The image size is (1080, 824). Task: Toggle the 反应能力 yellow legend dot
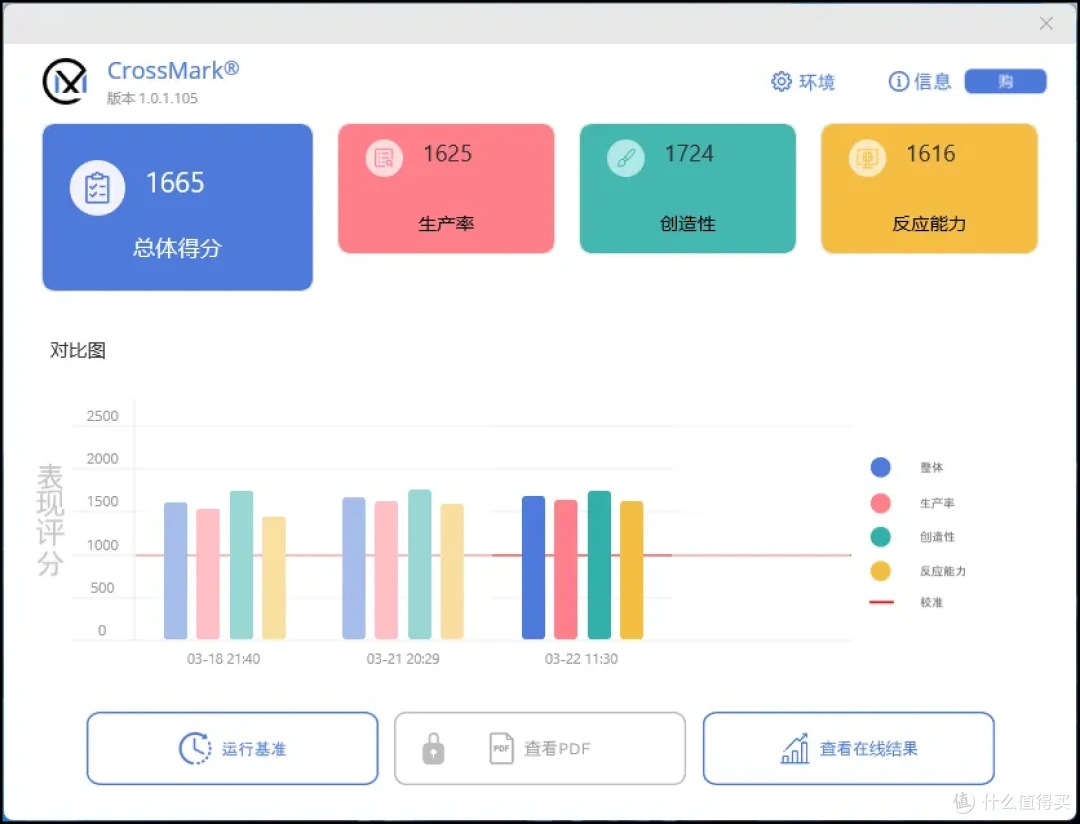pyautogui.click(x=880, y=571)
